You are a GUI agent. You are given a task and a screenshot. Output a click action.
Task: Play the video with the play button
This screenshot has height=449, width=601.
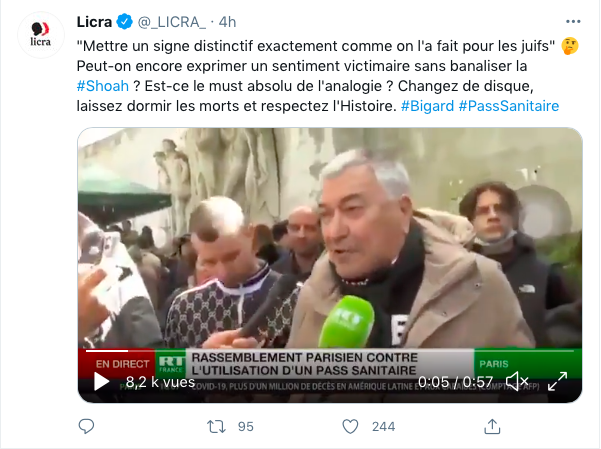click(x=102, y=382)
